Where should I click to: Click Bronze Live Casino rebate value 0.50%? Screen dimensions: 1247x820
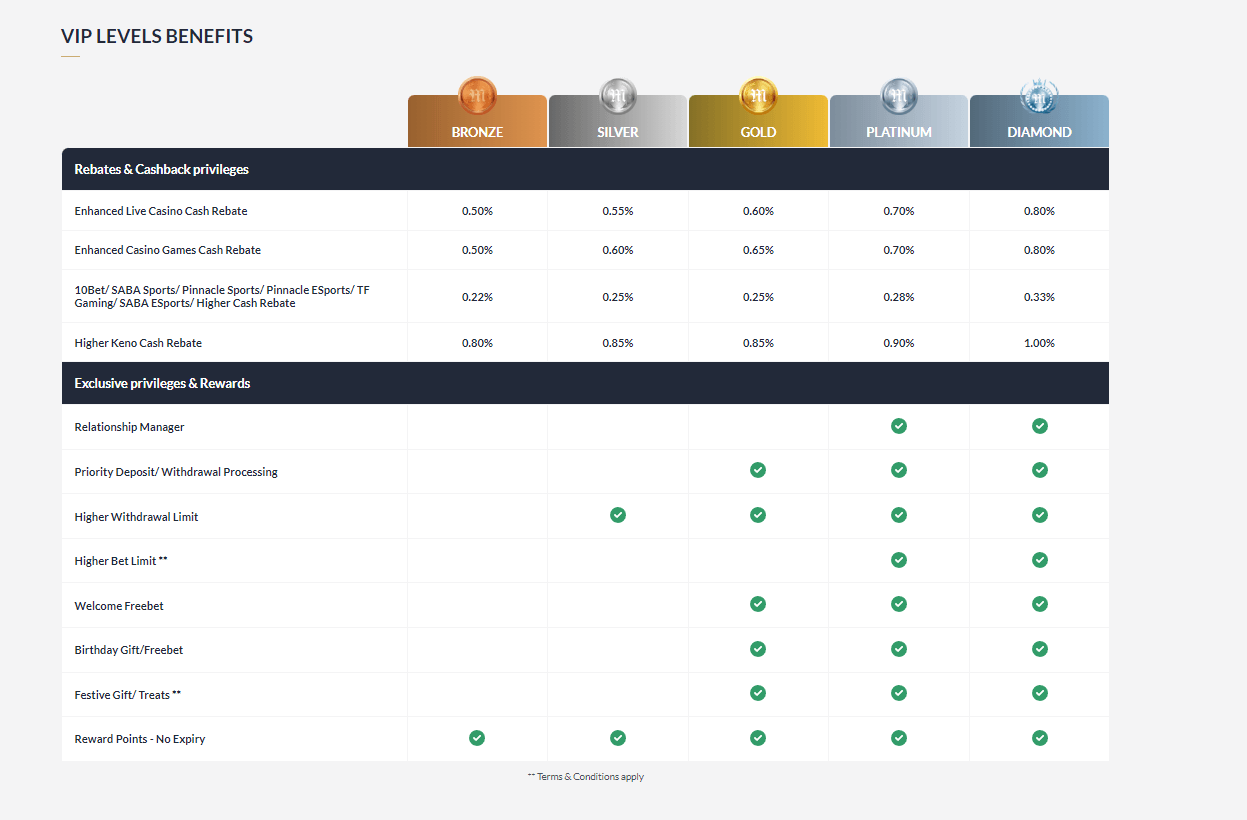(477, 211)
